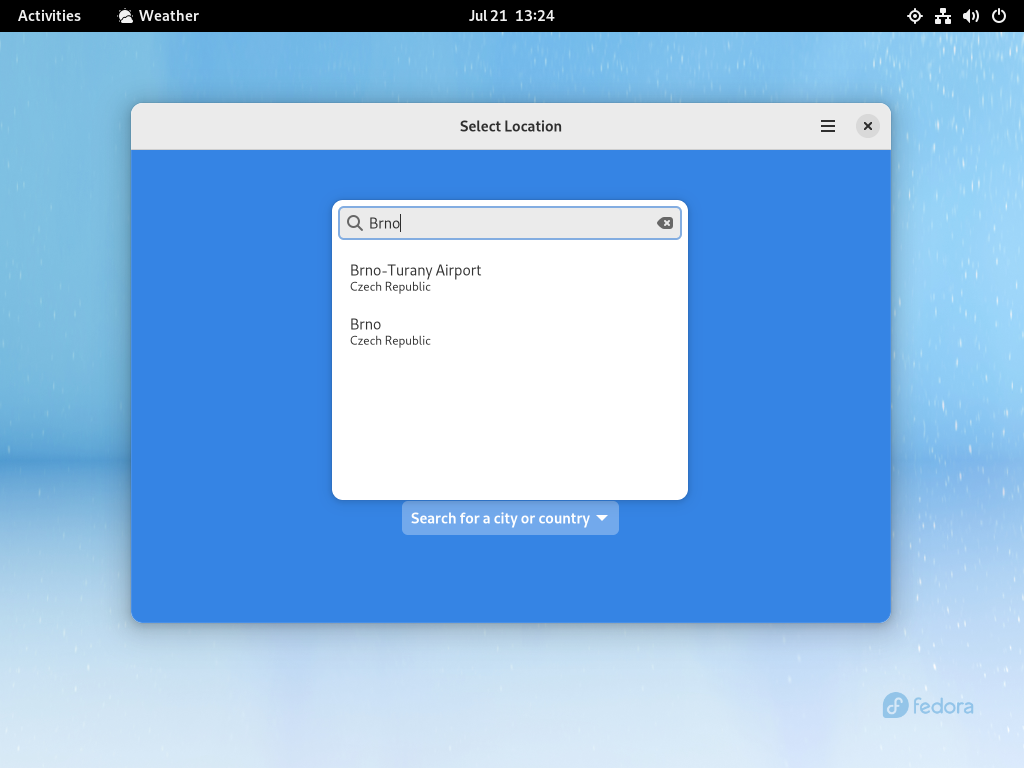Open the hamburger menu in Weather header
1024x768 pixels.
(x=827, y=126)
